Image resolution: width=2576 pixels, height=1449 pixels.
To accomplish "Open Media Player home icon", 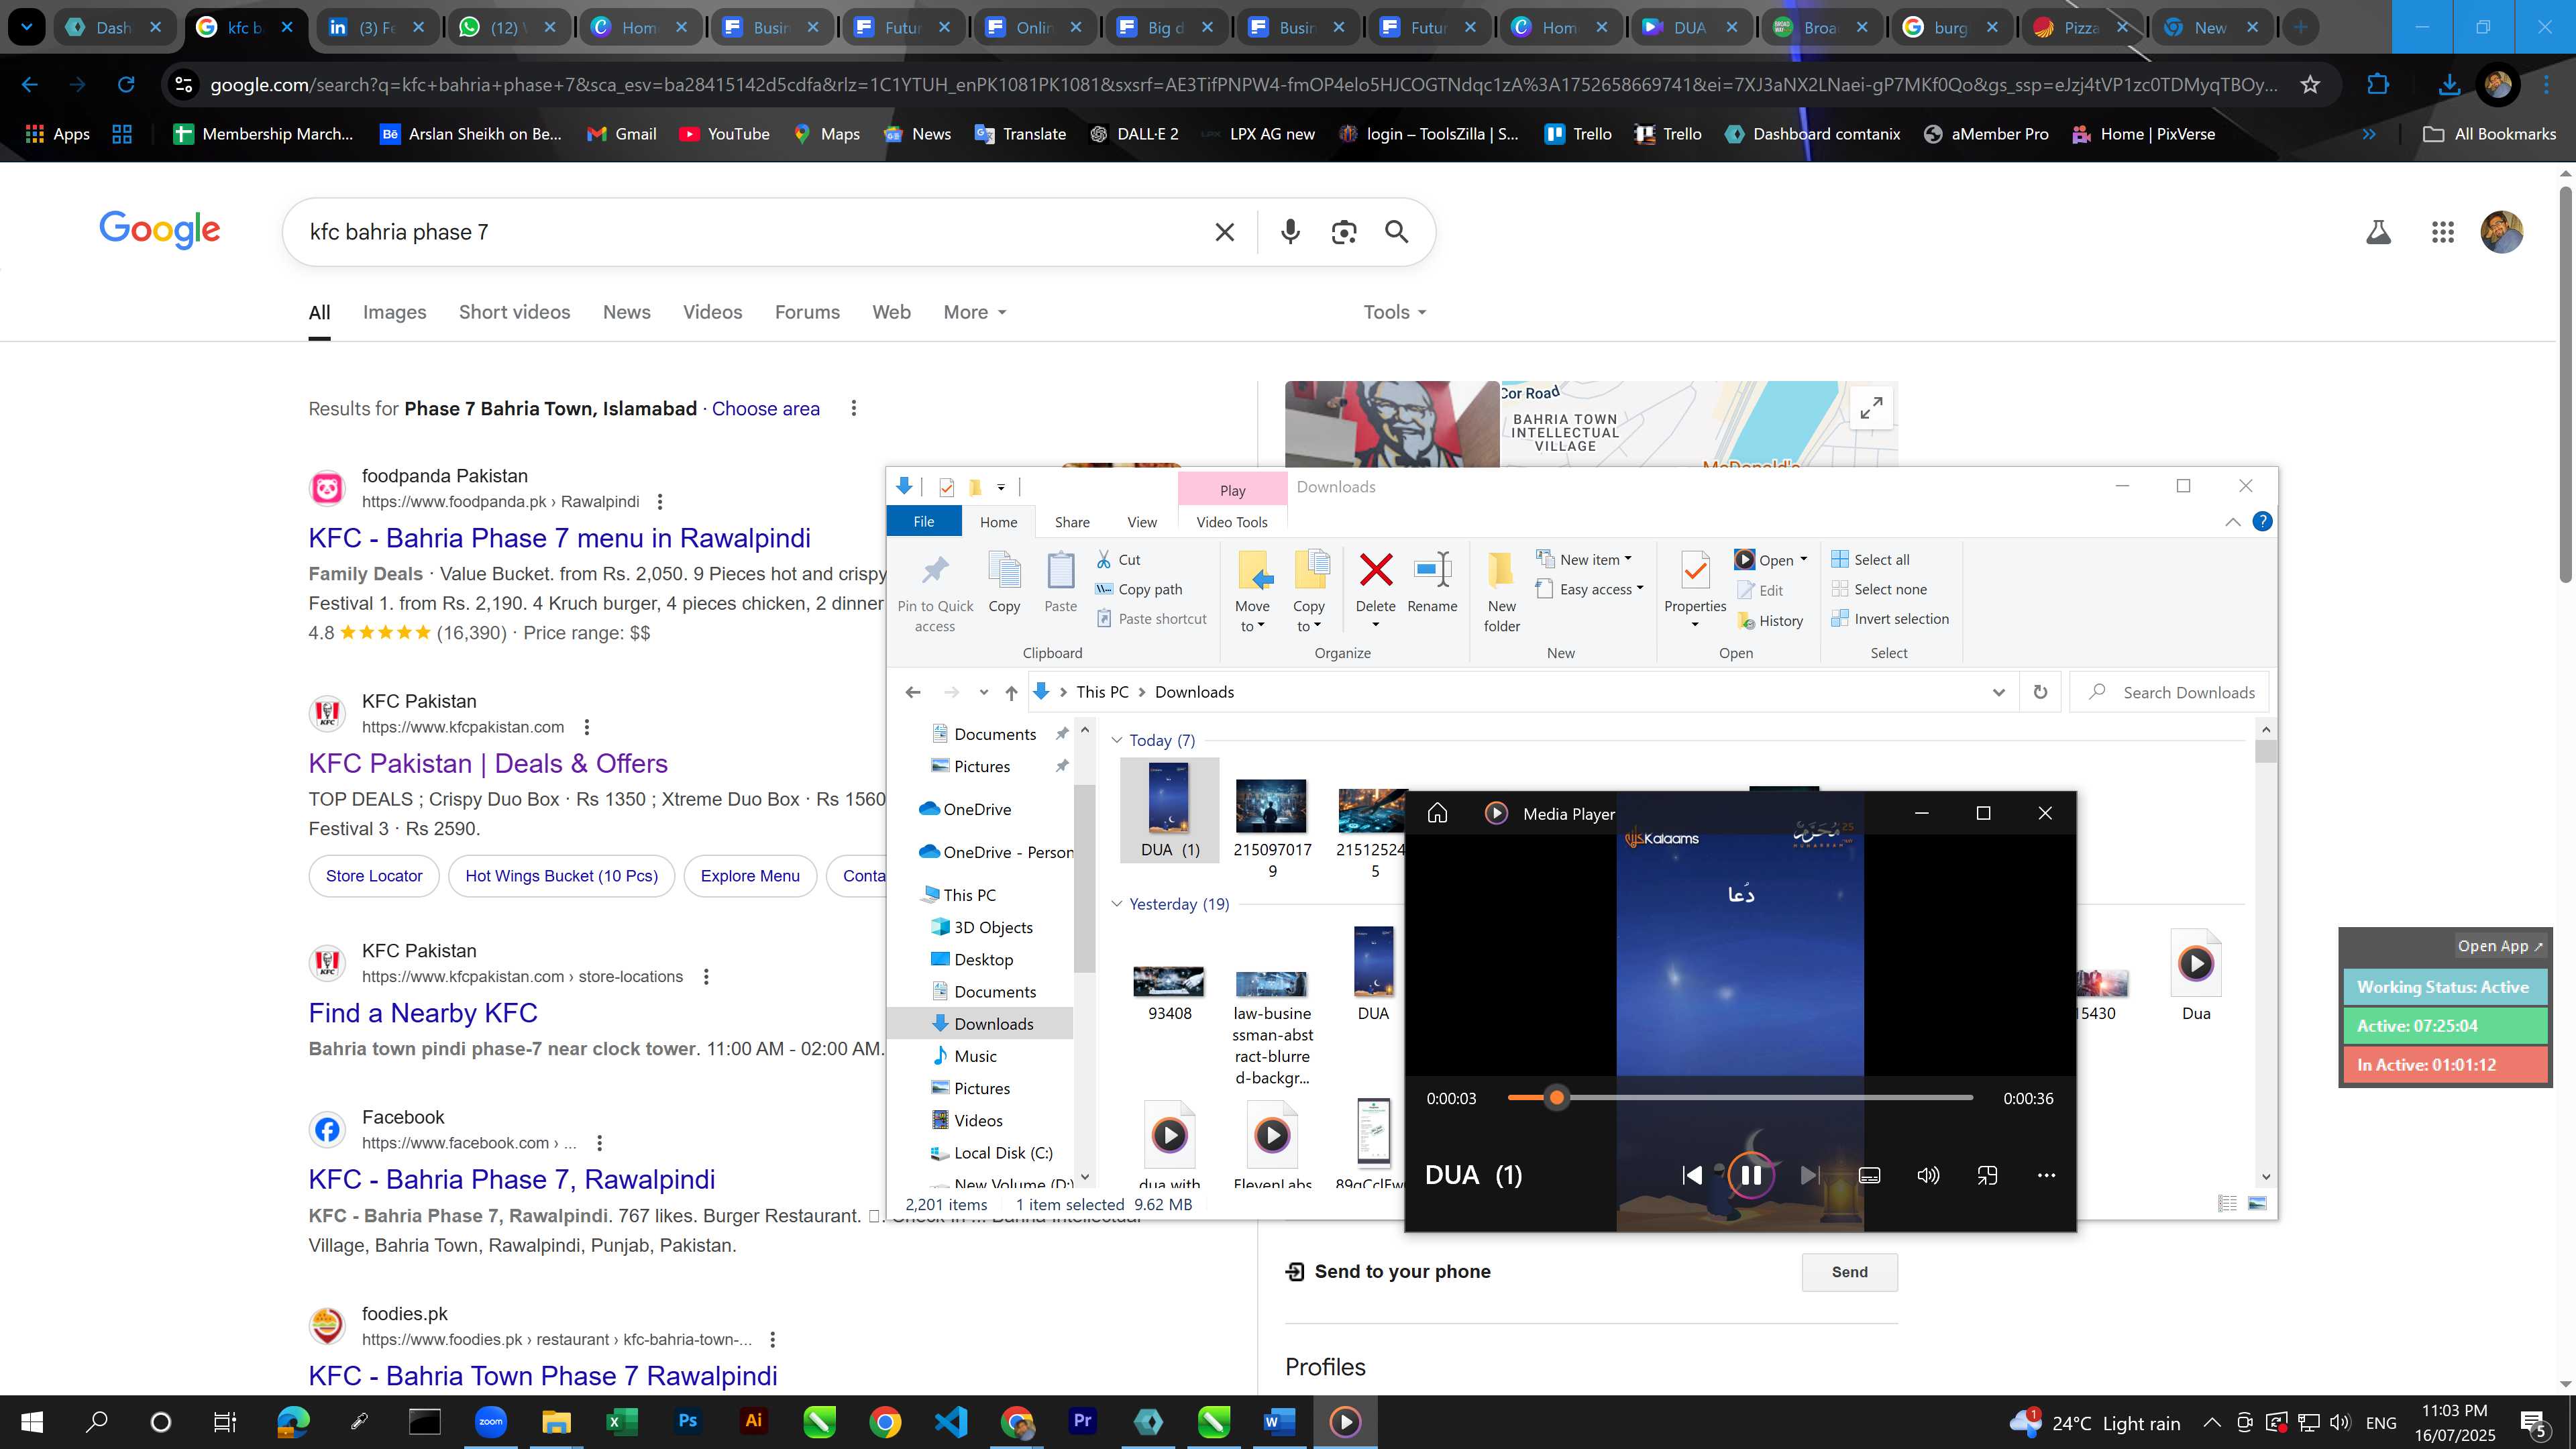I will click(x=1437, y=813).
